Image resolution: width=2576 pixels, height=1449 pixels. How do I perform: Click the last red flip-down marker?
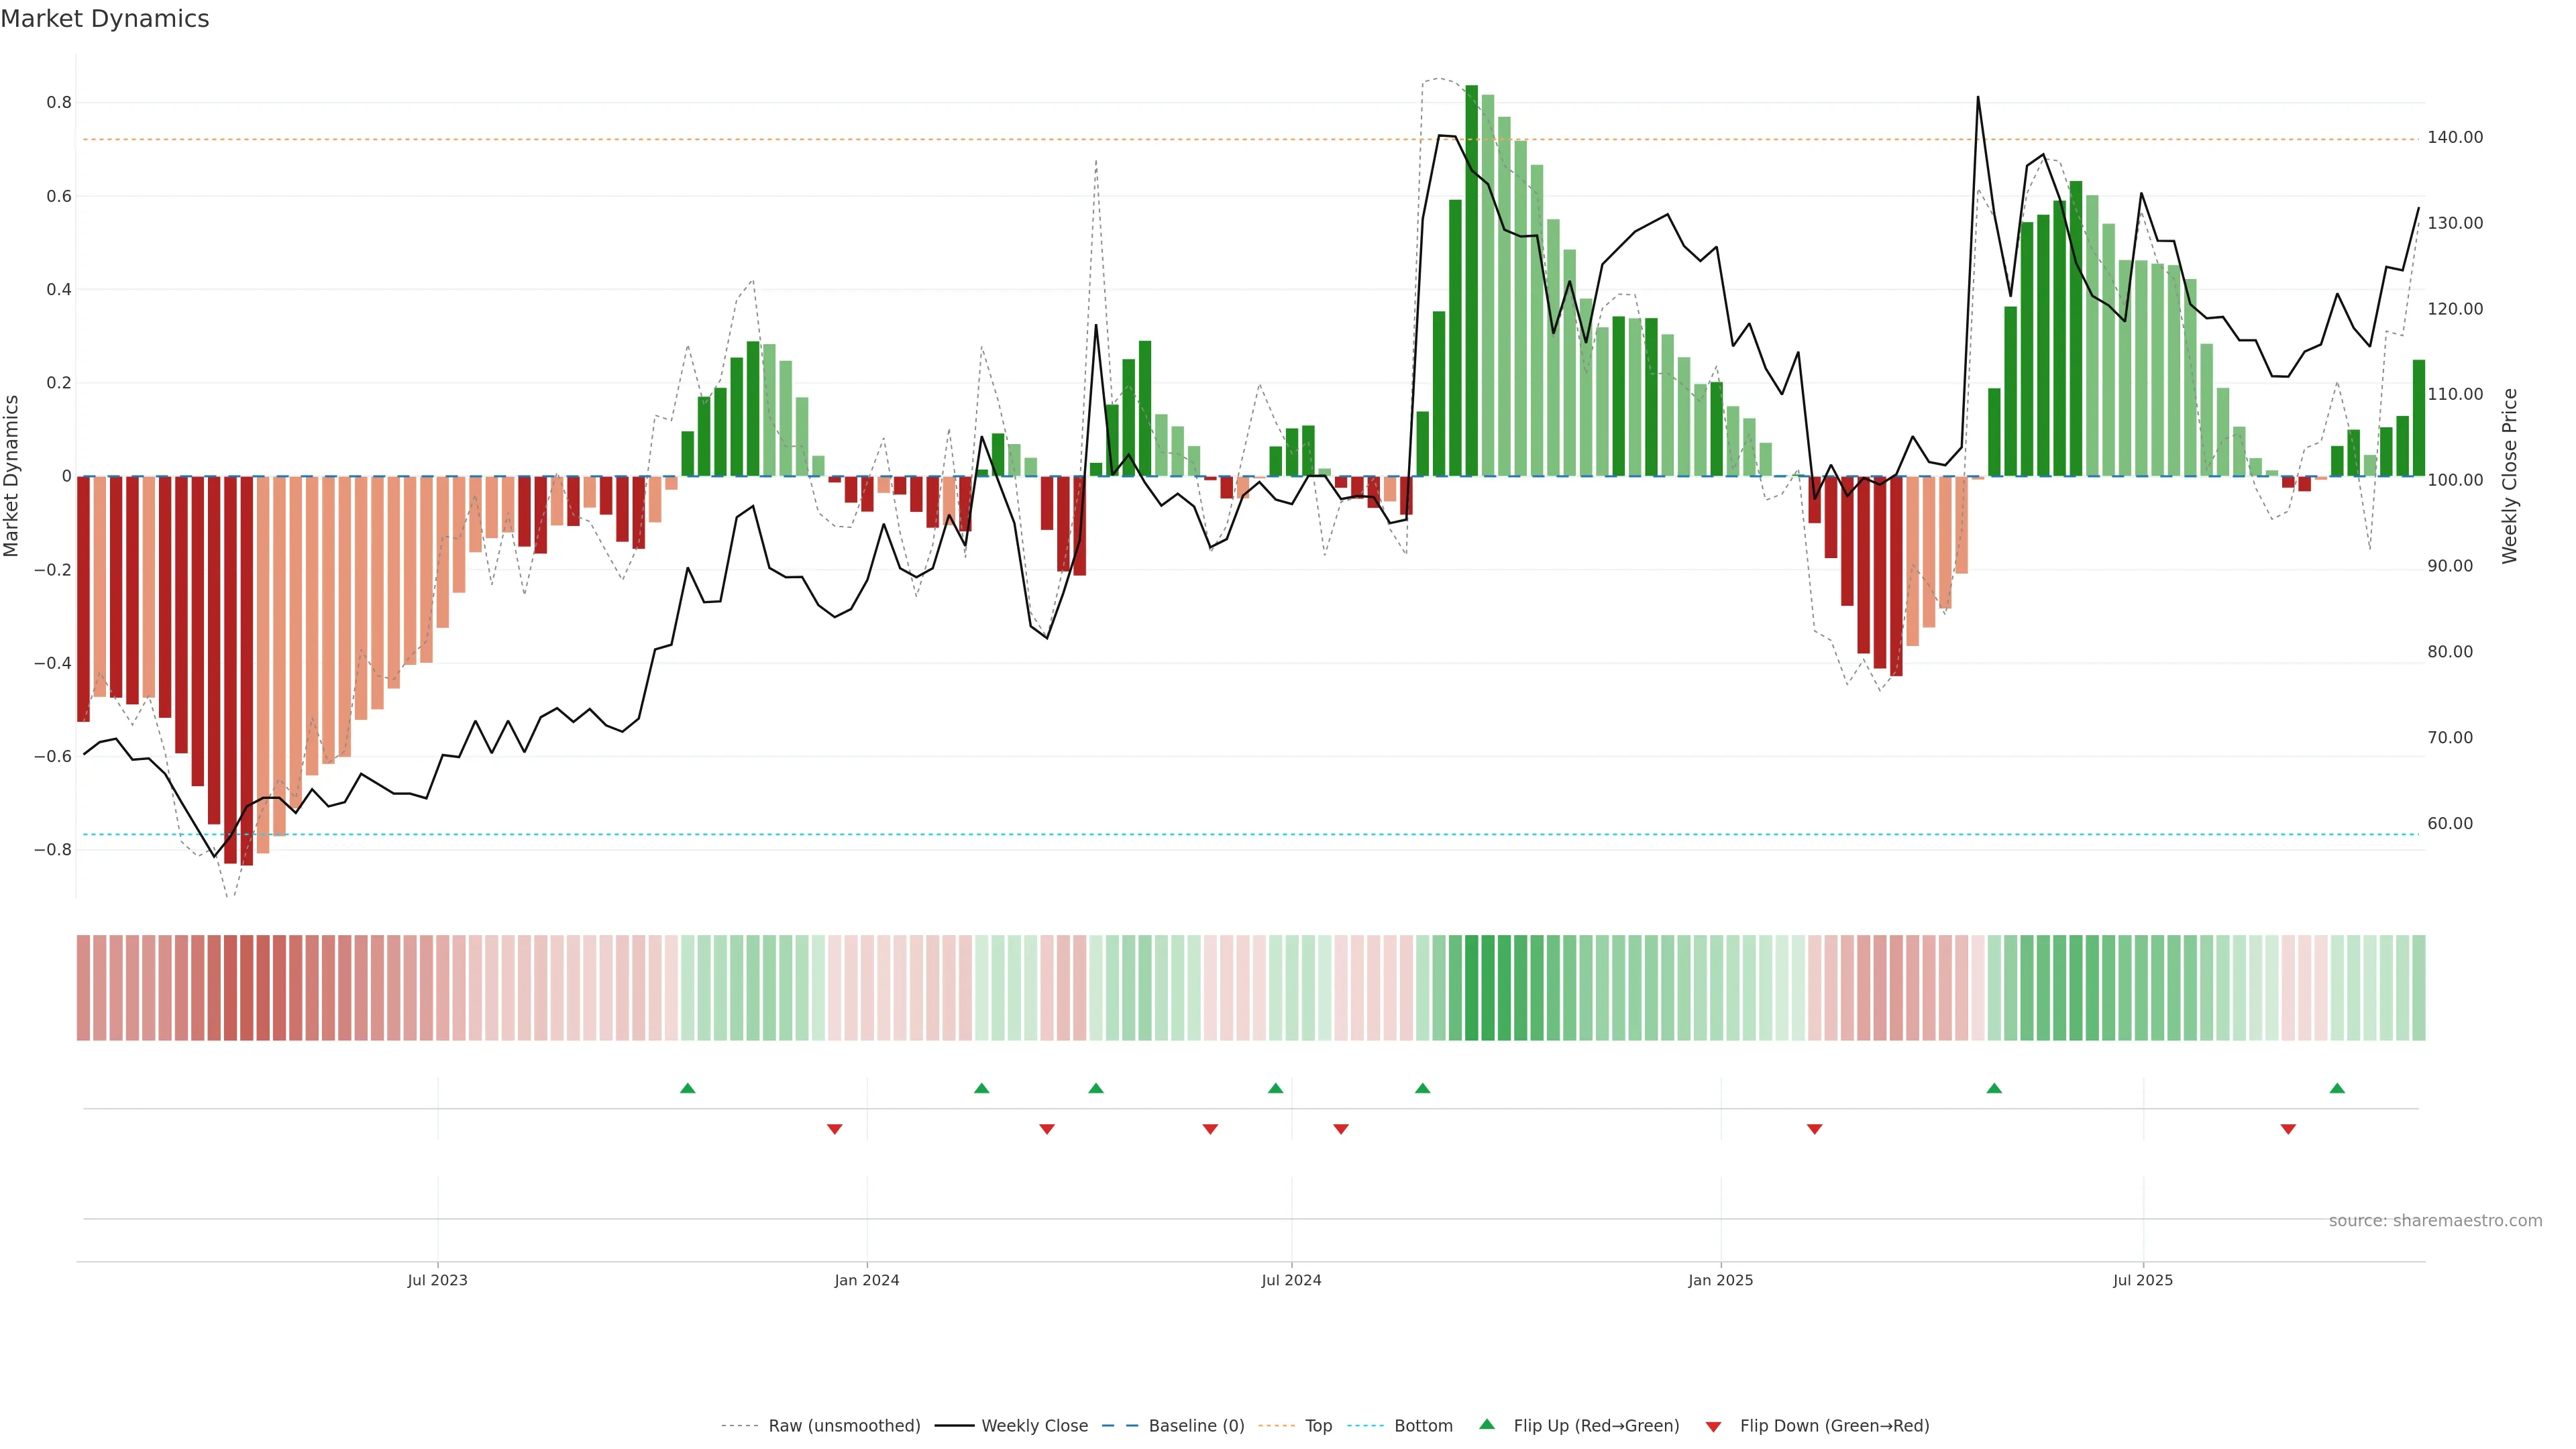click(2288, 1129)
